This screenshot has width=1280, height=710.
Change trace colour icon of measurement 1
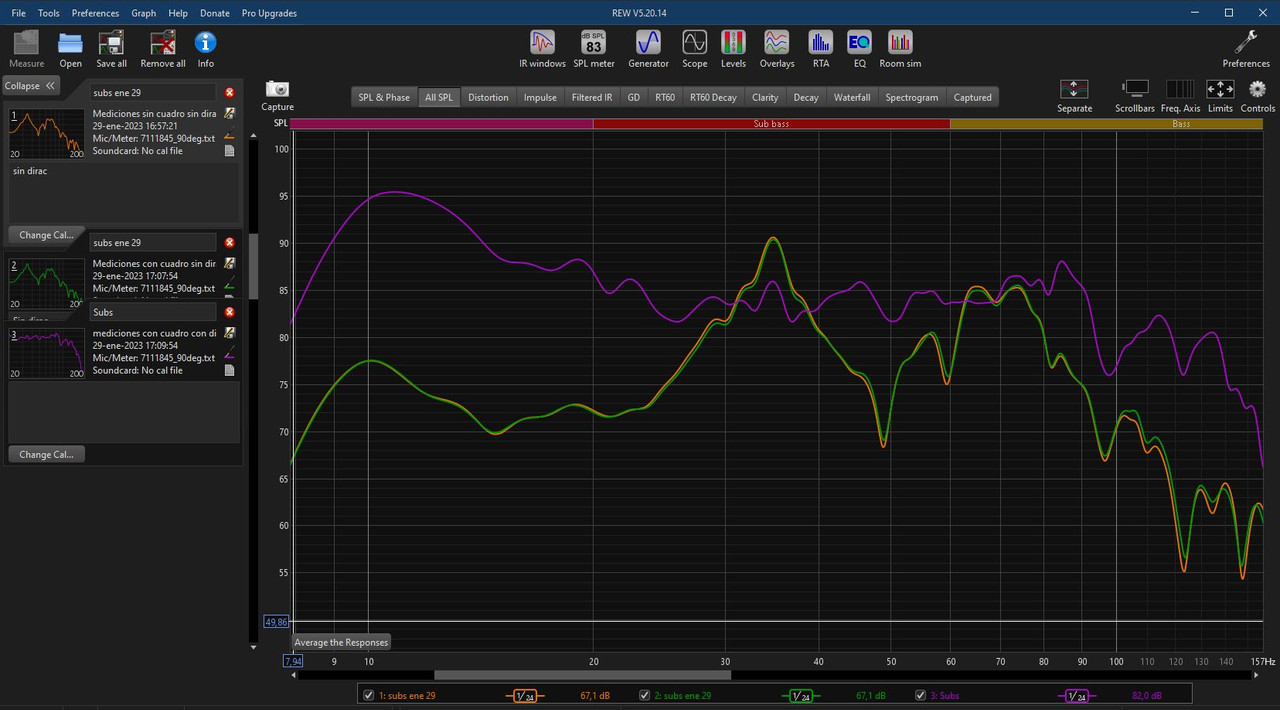pyautogui.click(x=229, y=136)
